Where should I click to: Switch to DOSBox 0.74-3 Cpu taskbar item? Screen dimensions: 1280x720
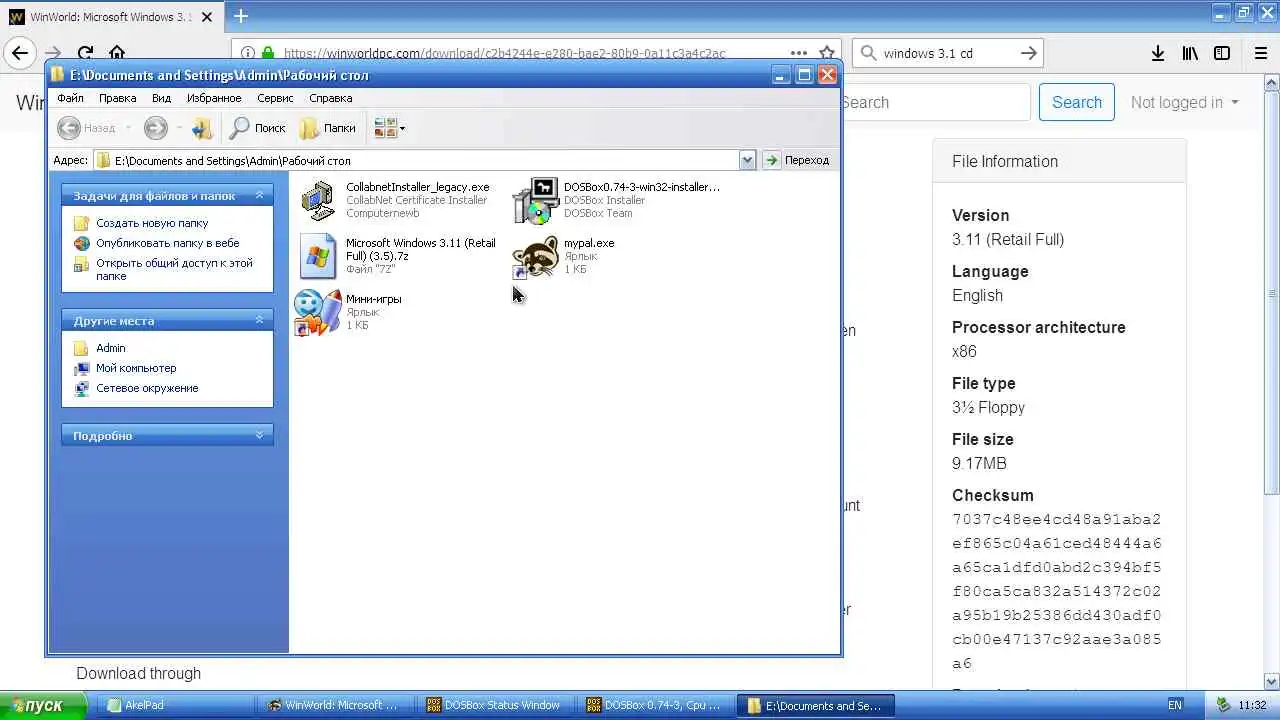click(x=657, y=705)
